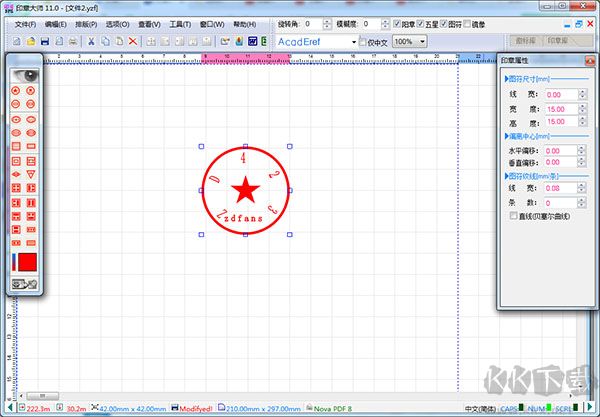The width and height of the screenshot is (600, 417).
Task: Click the large red color swatch
Action: click(28, 263)
